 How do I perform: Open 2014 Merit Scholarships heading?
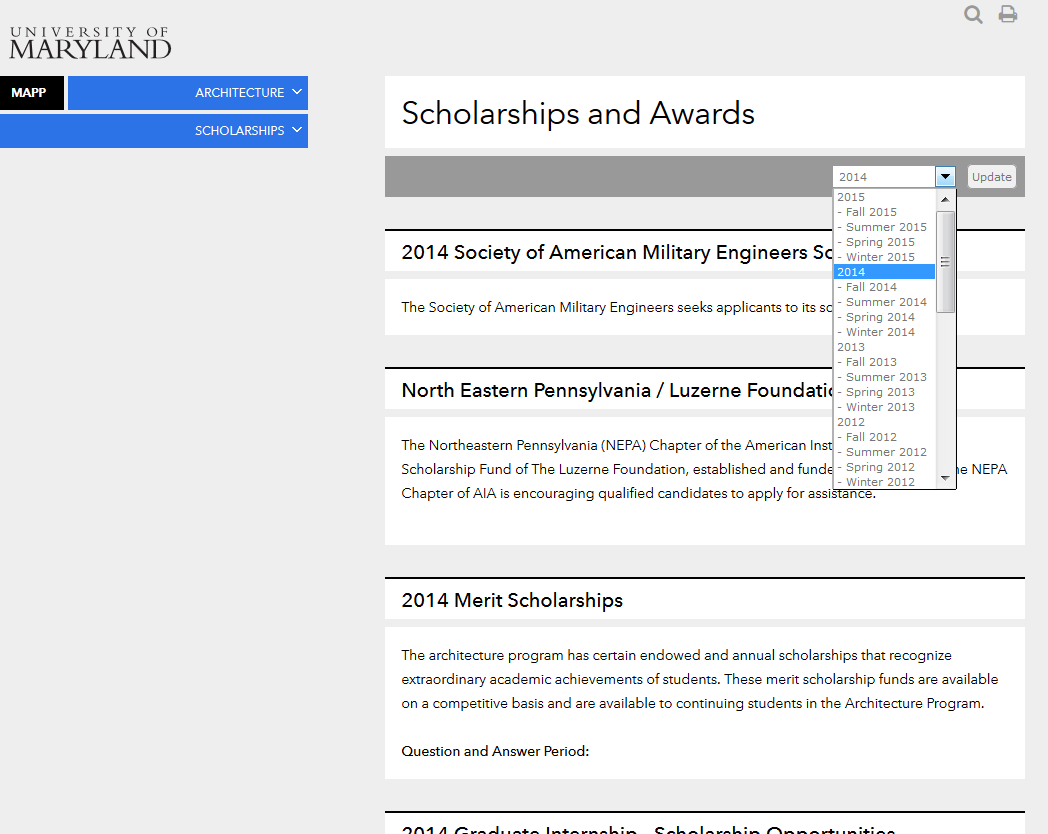[x=512, y=600]
